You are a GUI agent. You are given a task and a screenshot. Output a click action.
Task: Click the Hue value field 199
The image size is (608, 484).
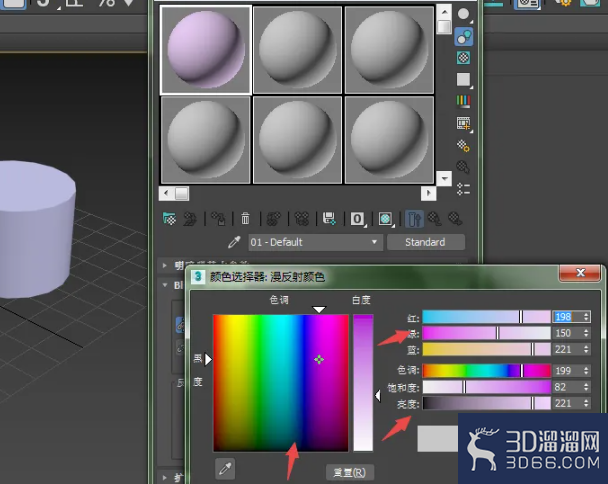tap(567, 371)
